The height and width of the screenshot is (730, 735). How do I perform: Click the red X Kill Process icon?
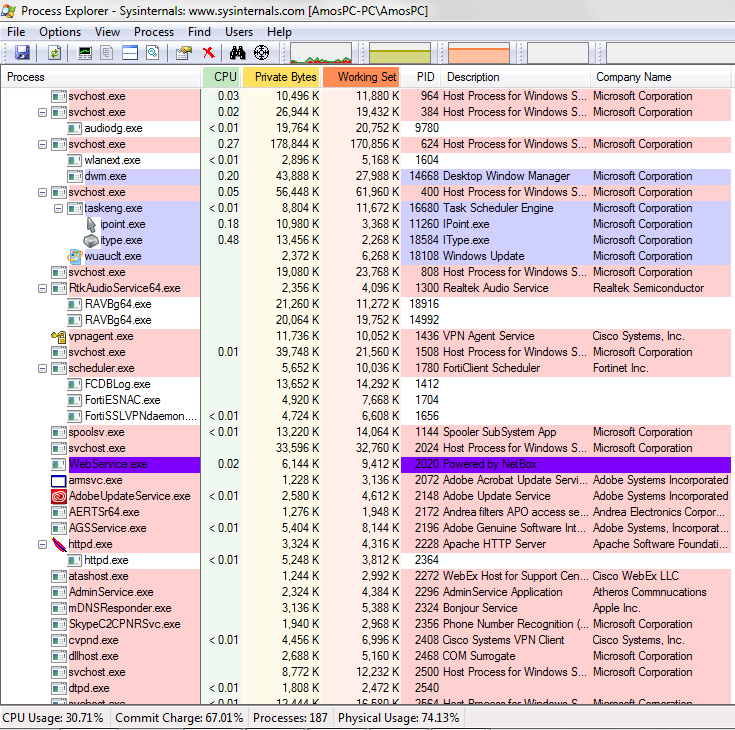click(209, 52)
